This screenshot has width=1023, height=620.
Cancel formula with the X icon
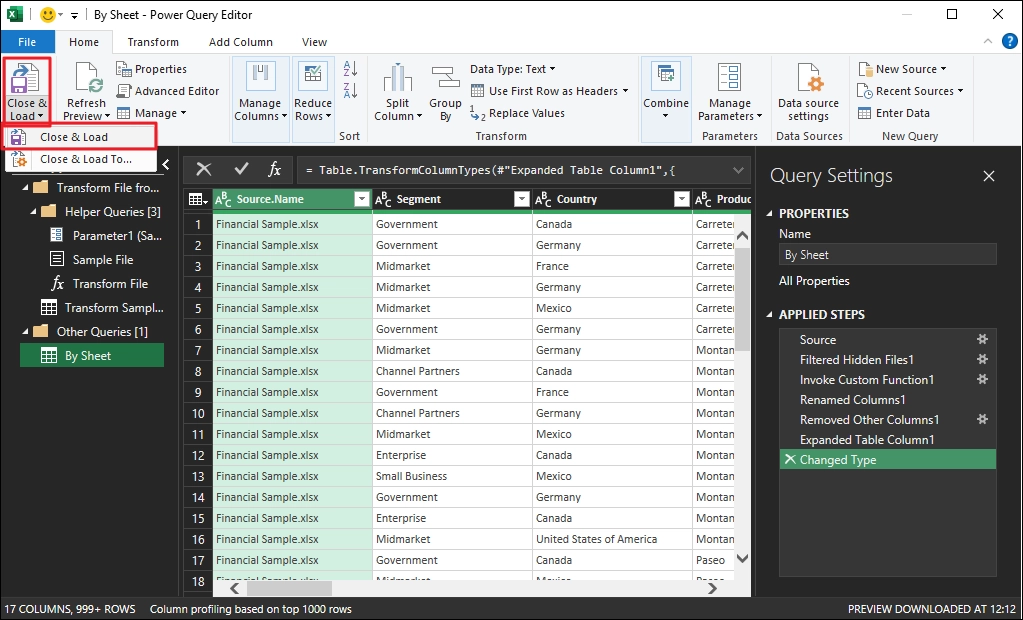(204, 170)
